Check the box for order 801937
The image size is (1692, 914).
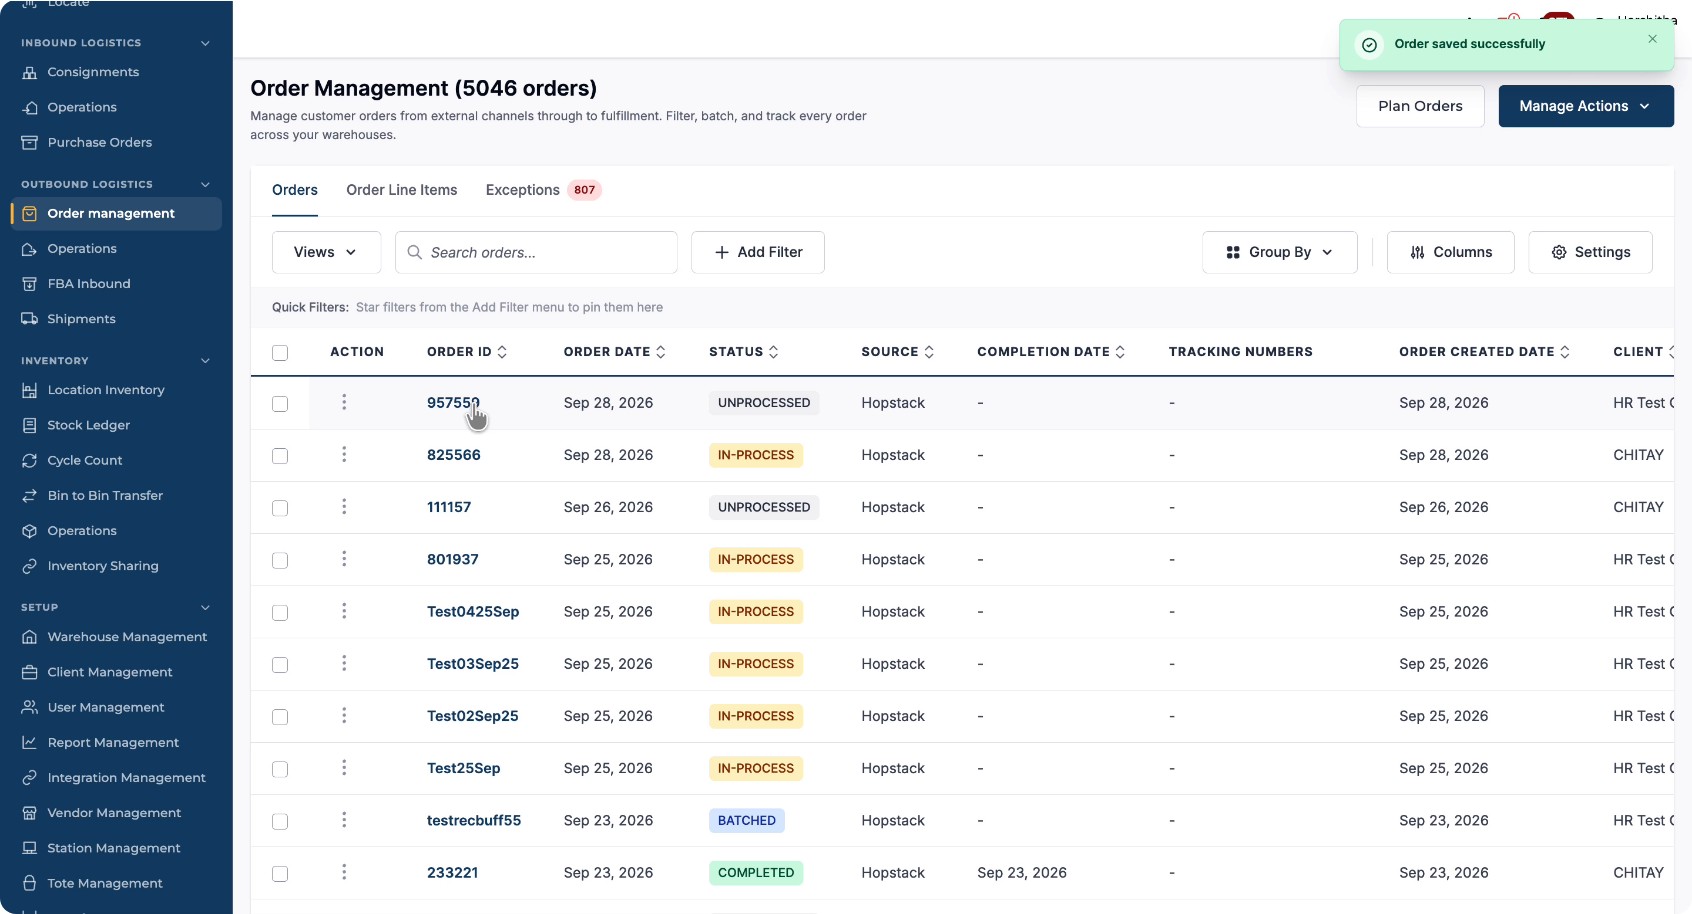tap(280, 560)
